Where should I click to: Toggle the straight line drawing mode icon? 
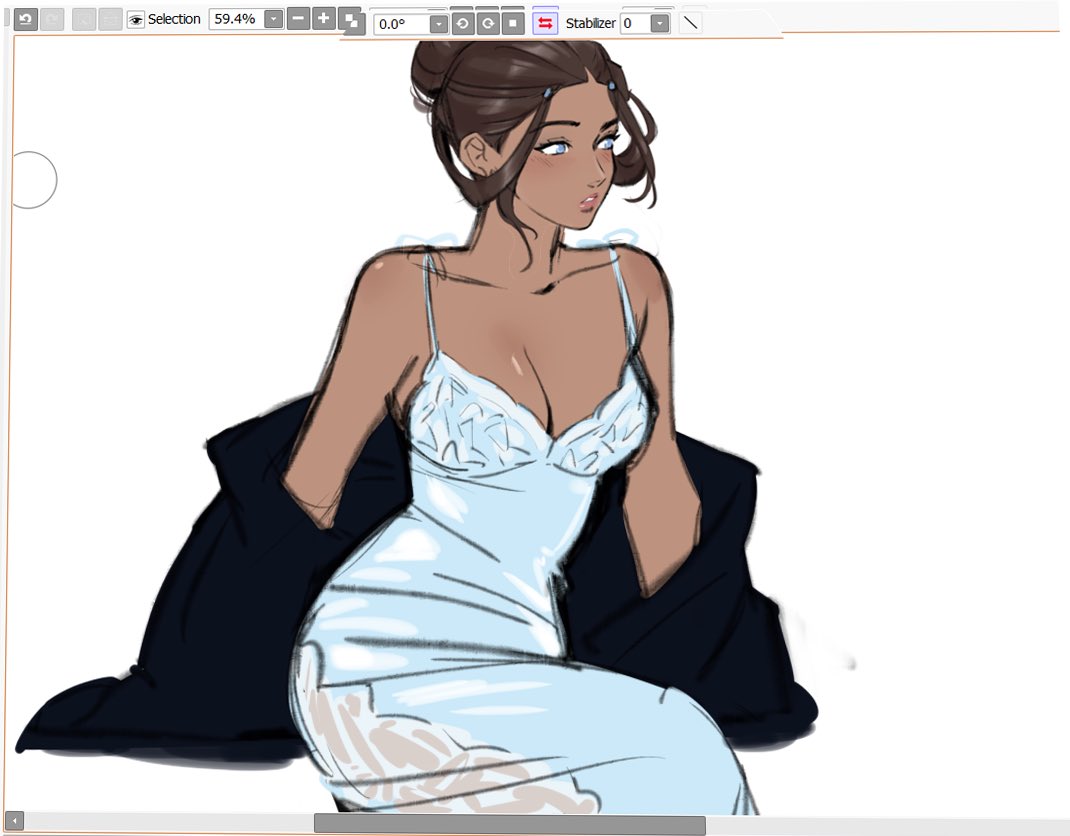691,23
